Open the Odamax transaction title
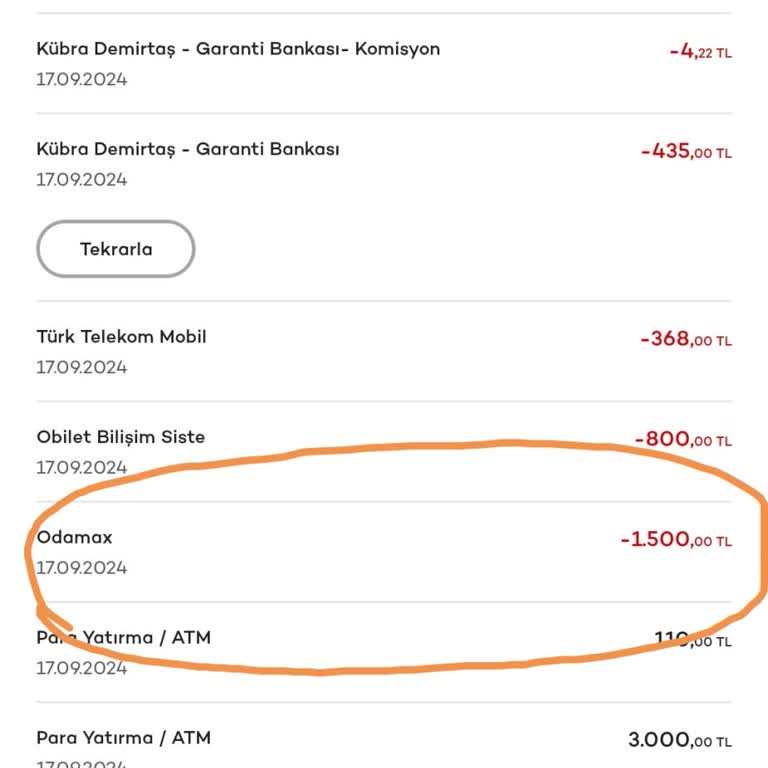Image resolution: width=768 pixels, height=768 pixels. (75, 537)
